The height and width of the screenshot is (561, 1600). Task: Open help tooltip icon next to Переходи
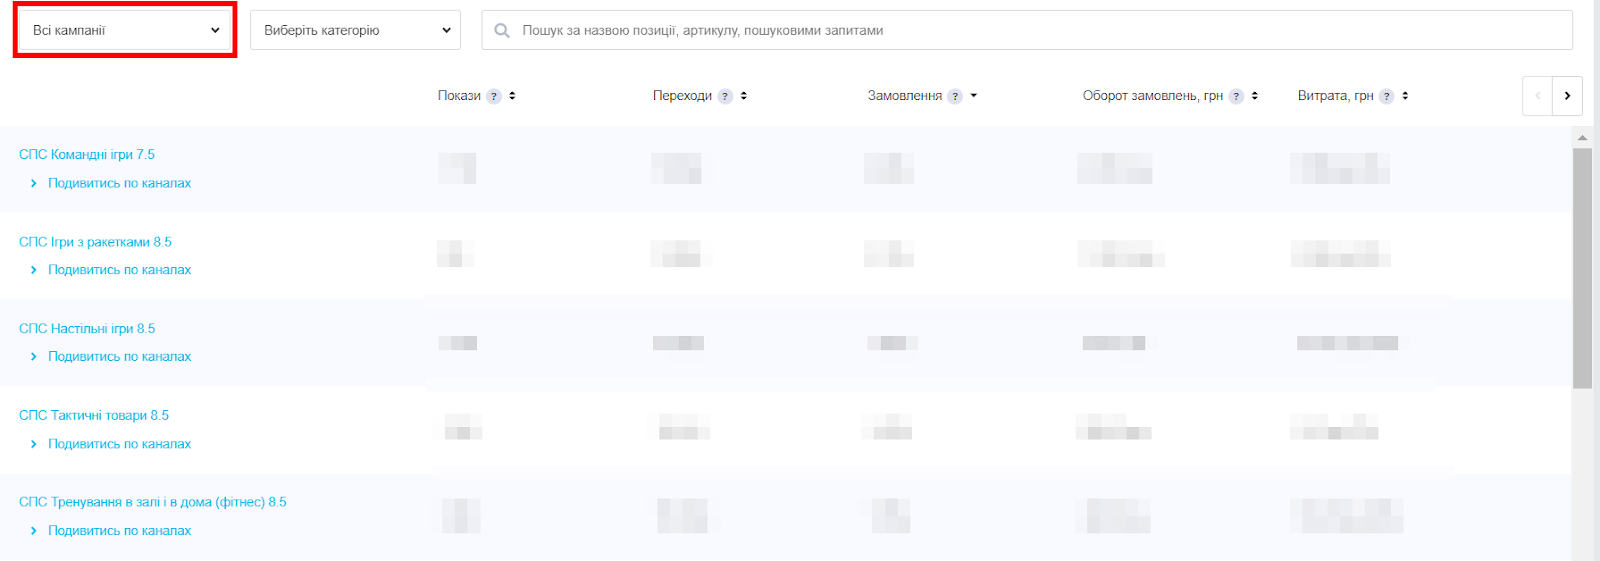pos(726,96)
